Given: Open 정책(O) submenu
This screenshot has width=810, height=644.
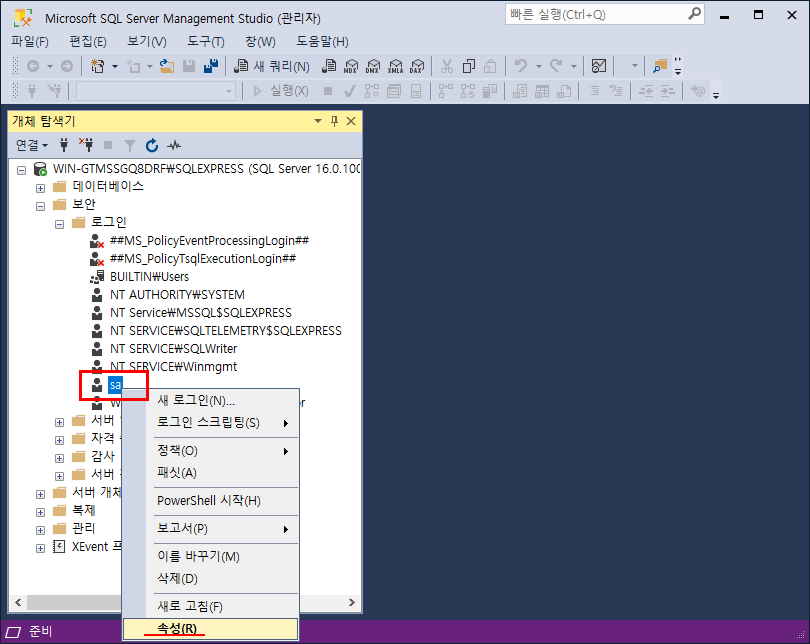Looking at the screenshot, I should (x=210, y=451).
